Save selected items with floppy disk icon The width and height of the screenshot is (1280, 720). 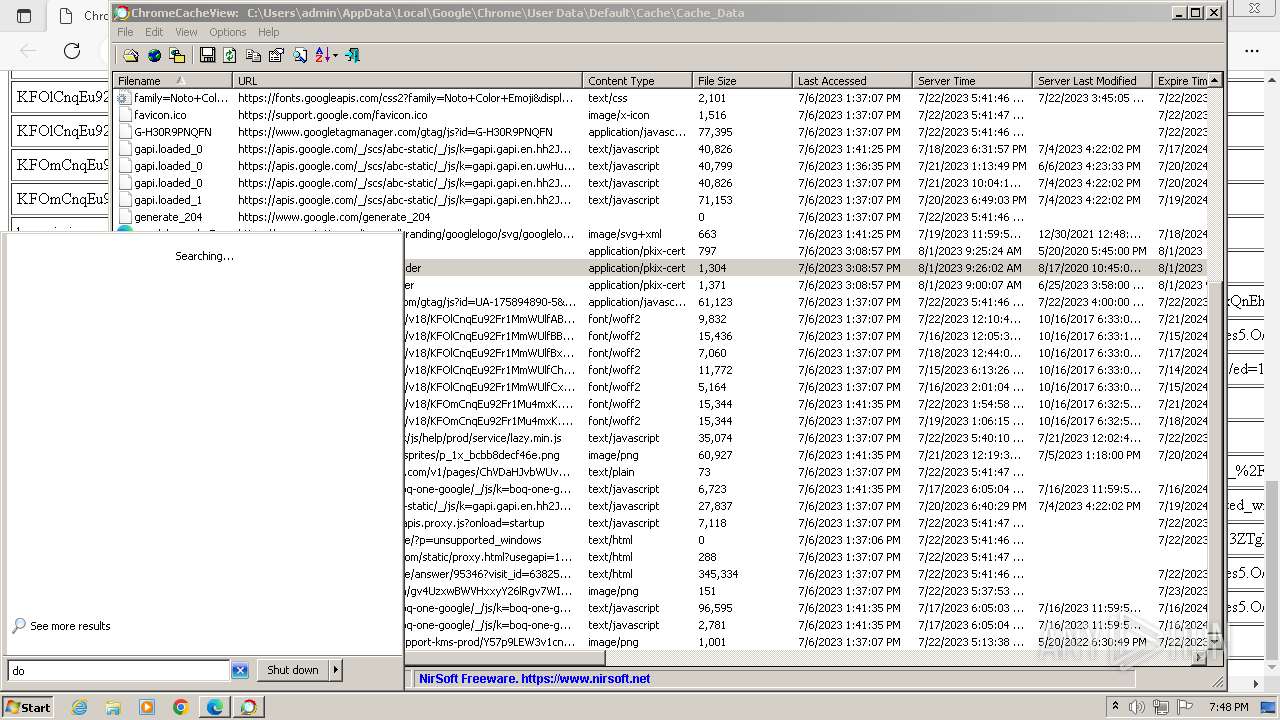(x=207, y=55)
